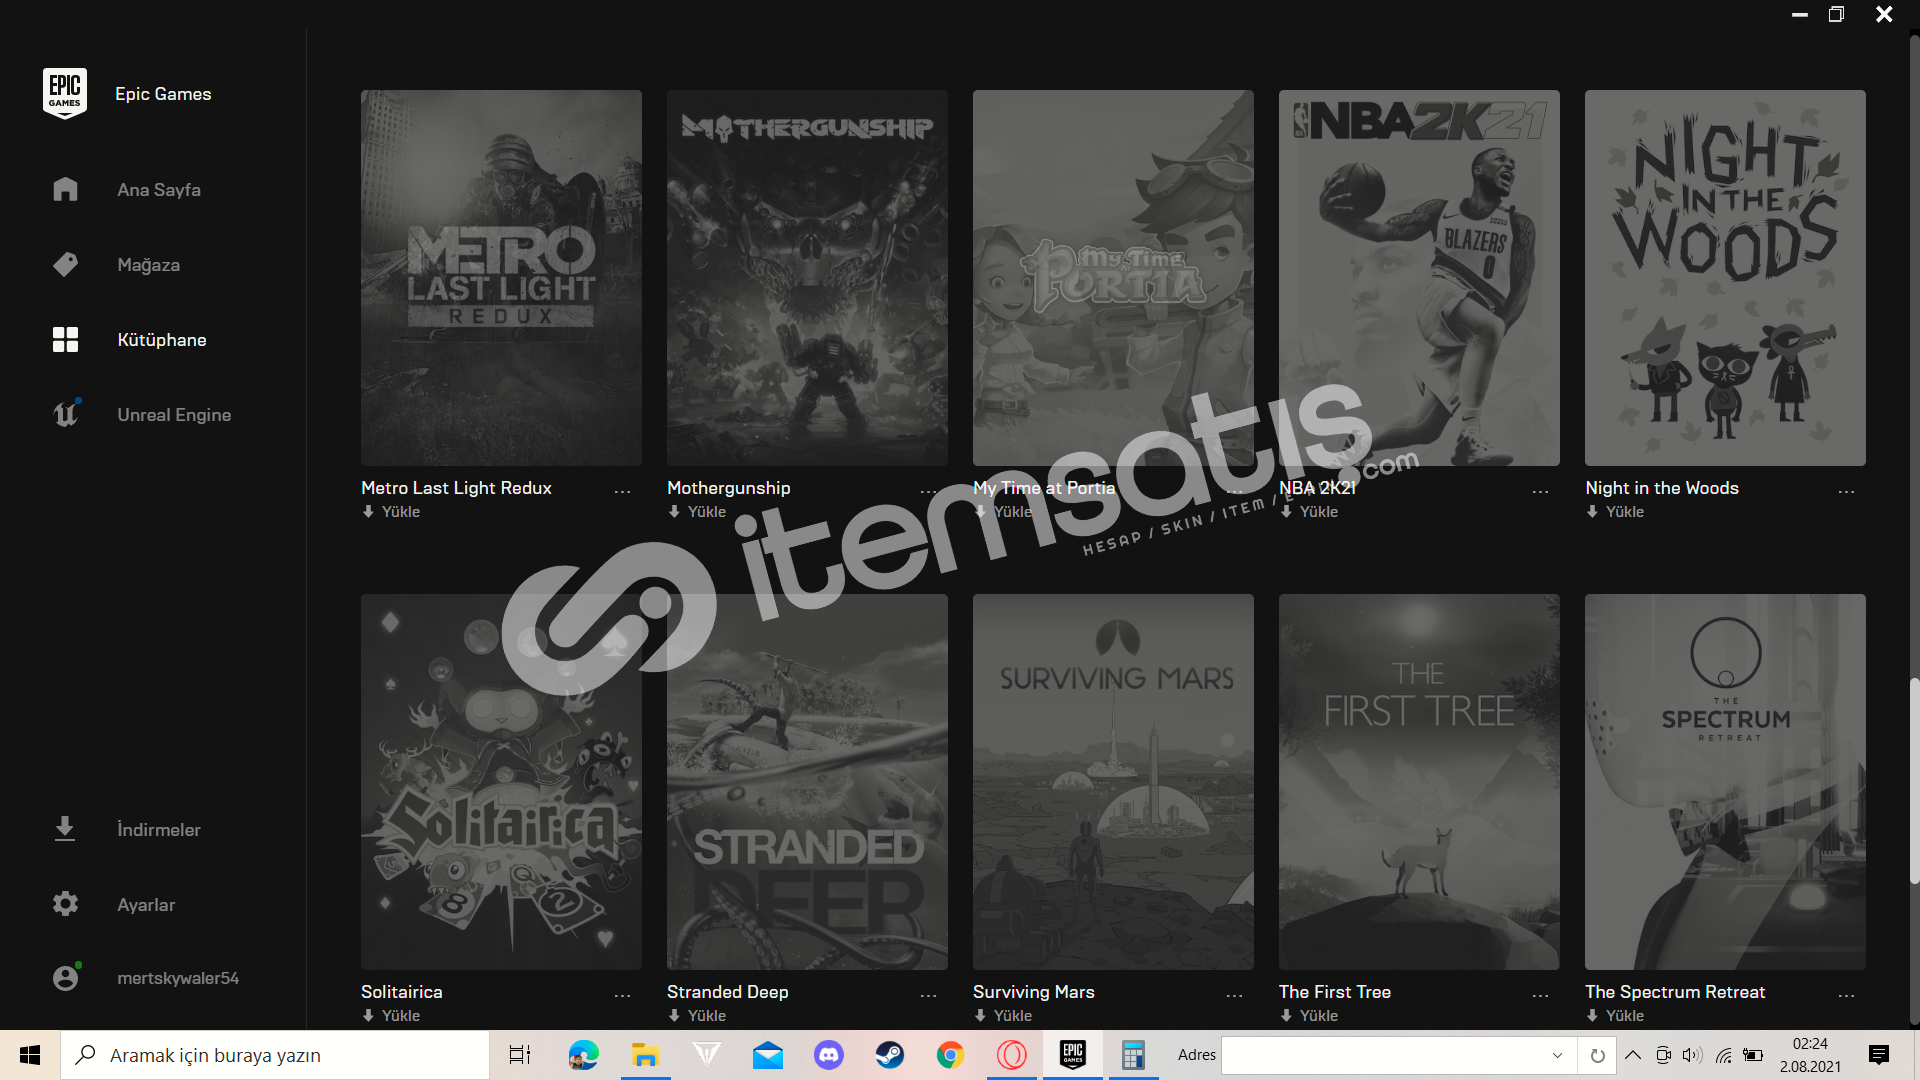1920x1080 pixels.
Task: Open Discord from the taskbar
Action: click(829, 1055)
